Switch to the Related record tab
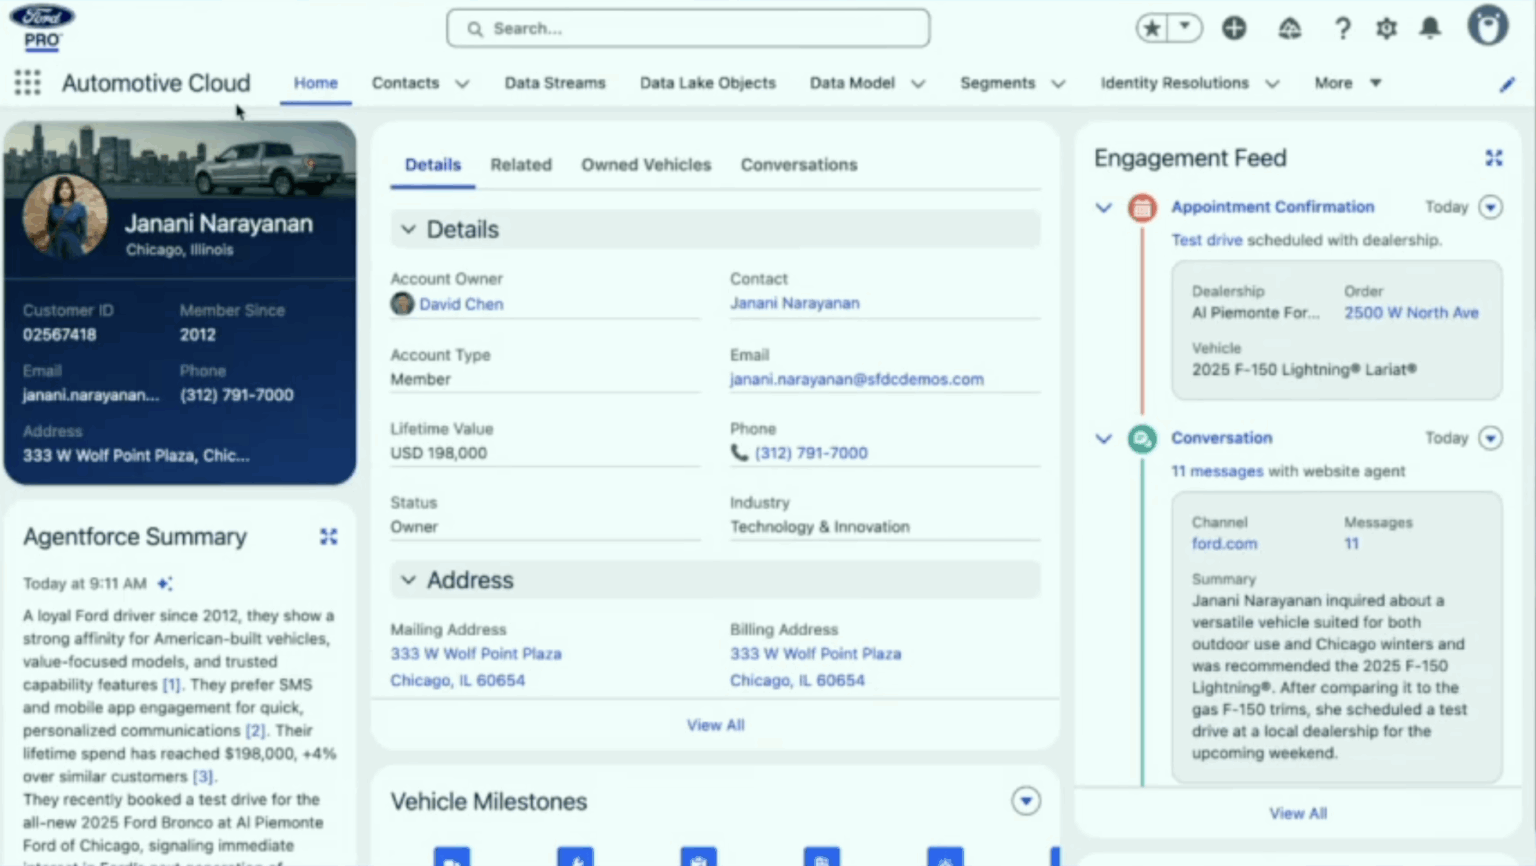The width and height of the screenshot is (1536, 866). tap(521, 165)
